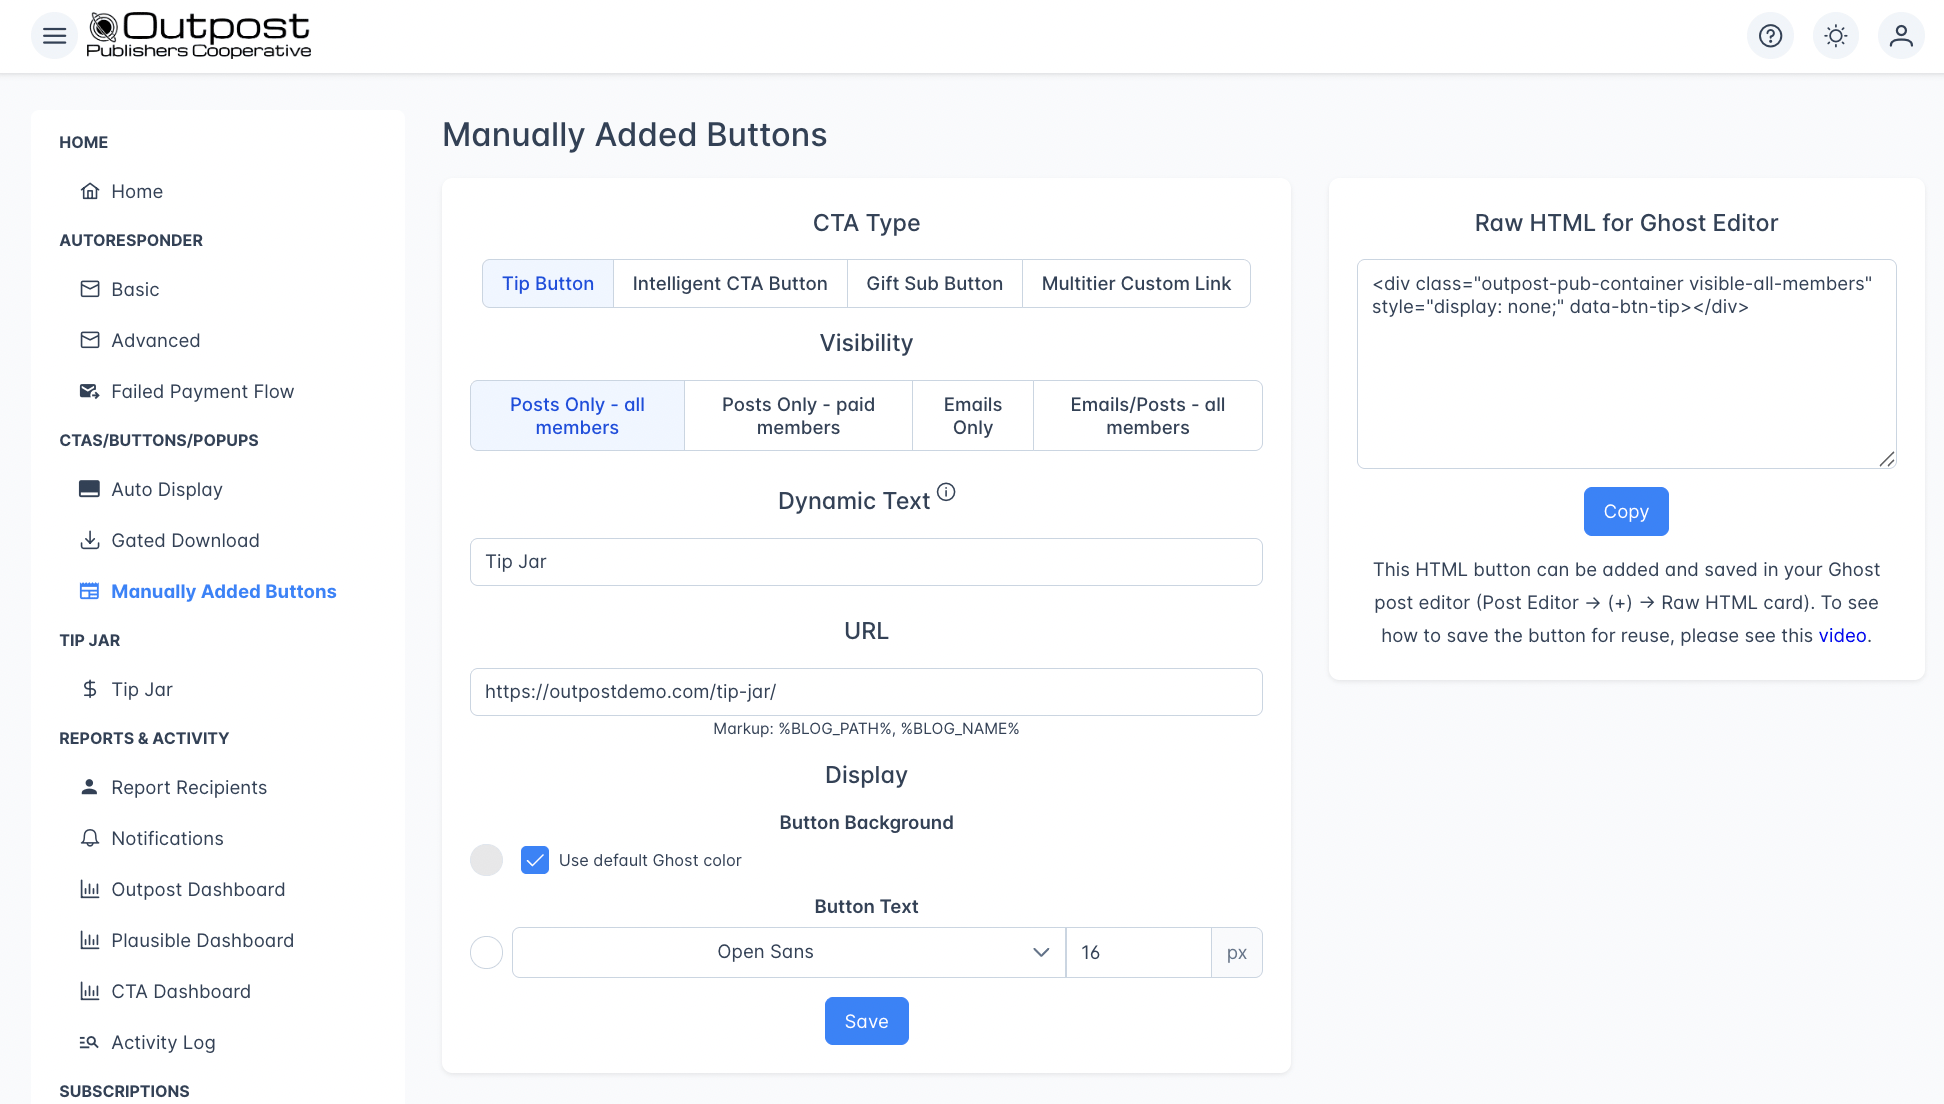Click the Auto Display icon
The image size is (1944, 1104).
pyautogui.click(x=90, y=489)
